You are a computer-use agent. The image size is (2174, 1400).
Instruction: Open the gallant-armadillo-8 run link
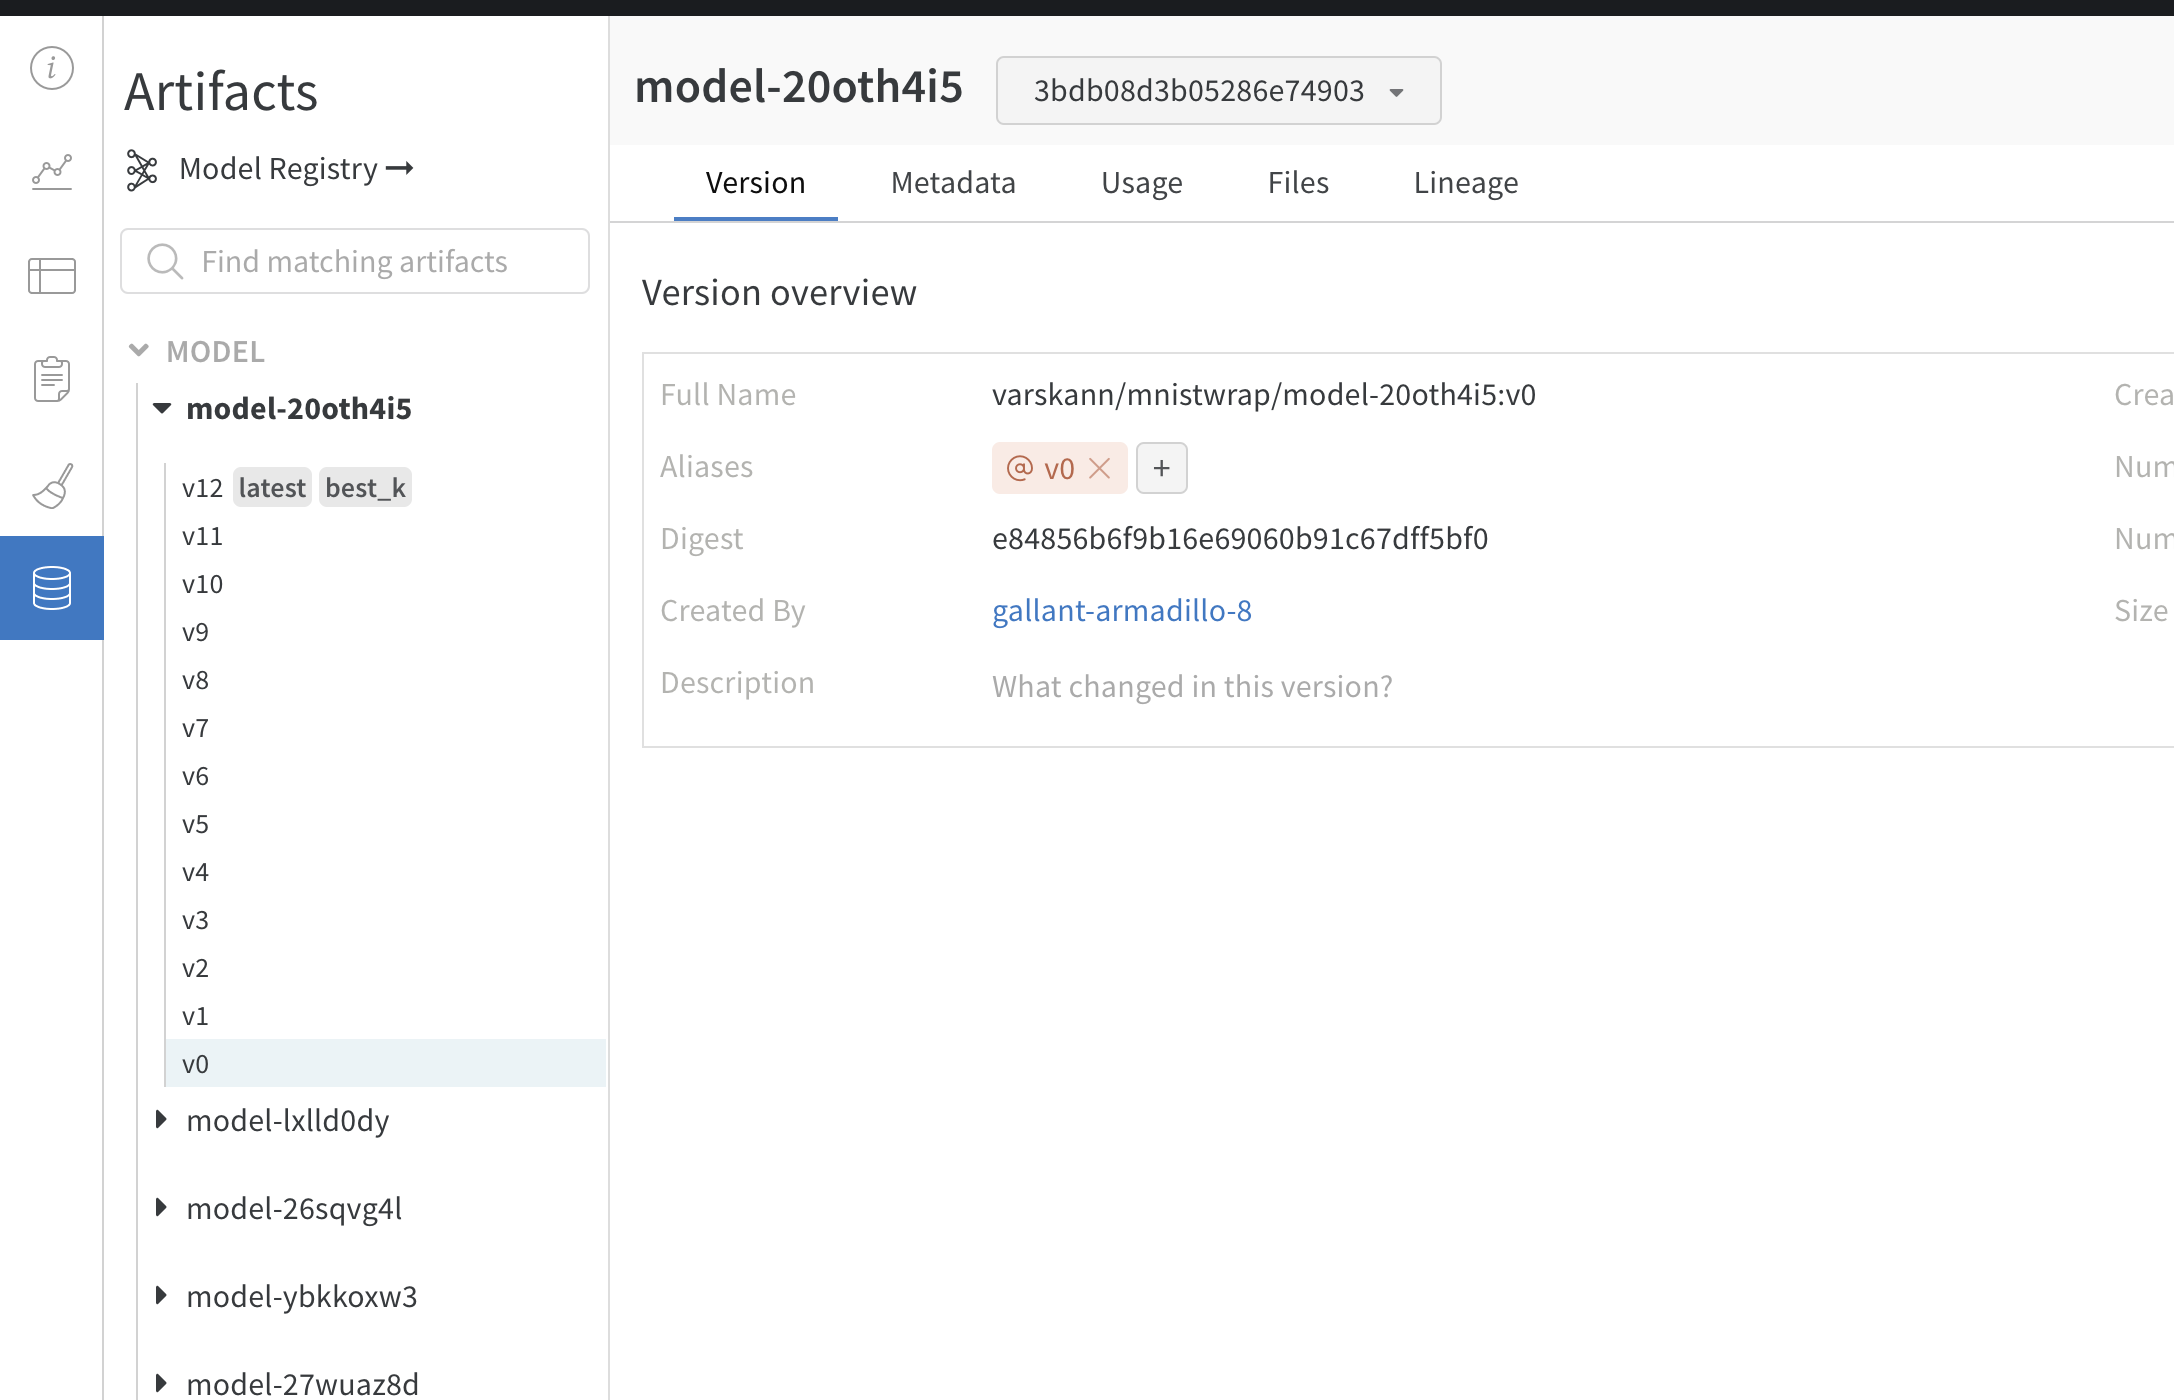click(1121, 611)
